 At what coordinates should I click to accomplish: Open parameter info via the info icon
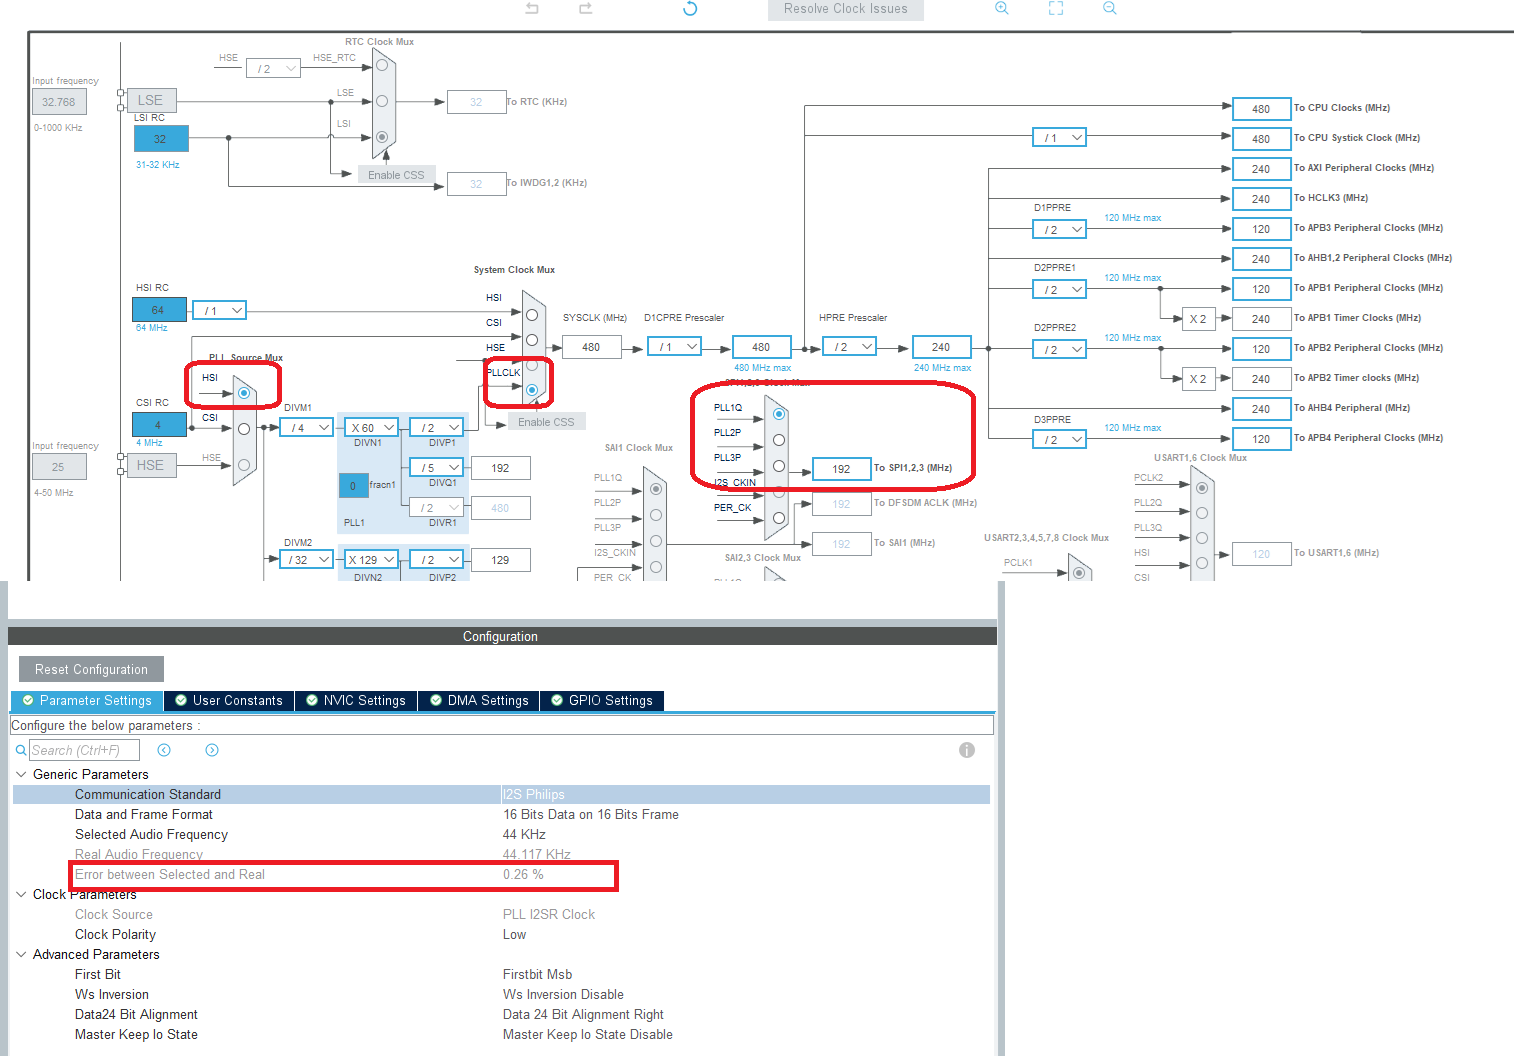(966, 750)
